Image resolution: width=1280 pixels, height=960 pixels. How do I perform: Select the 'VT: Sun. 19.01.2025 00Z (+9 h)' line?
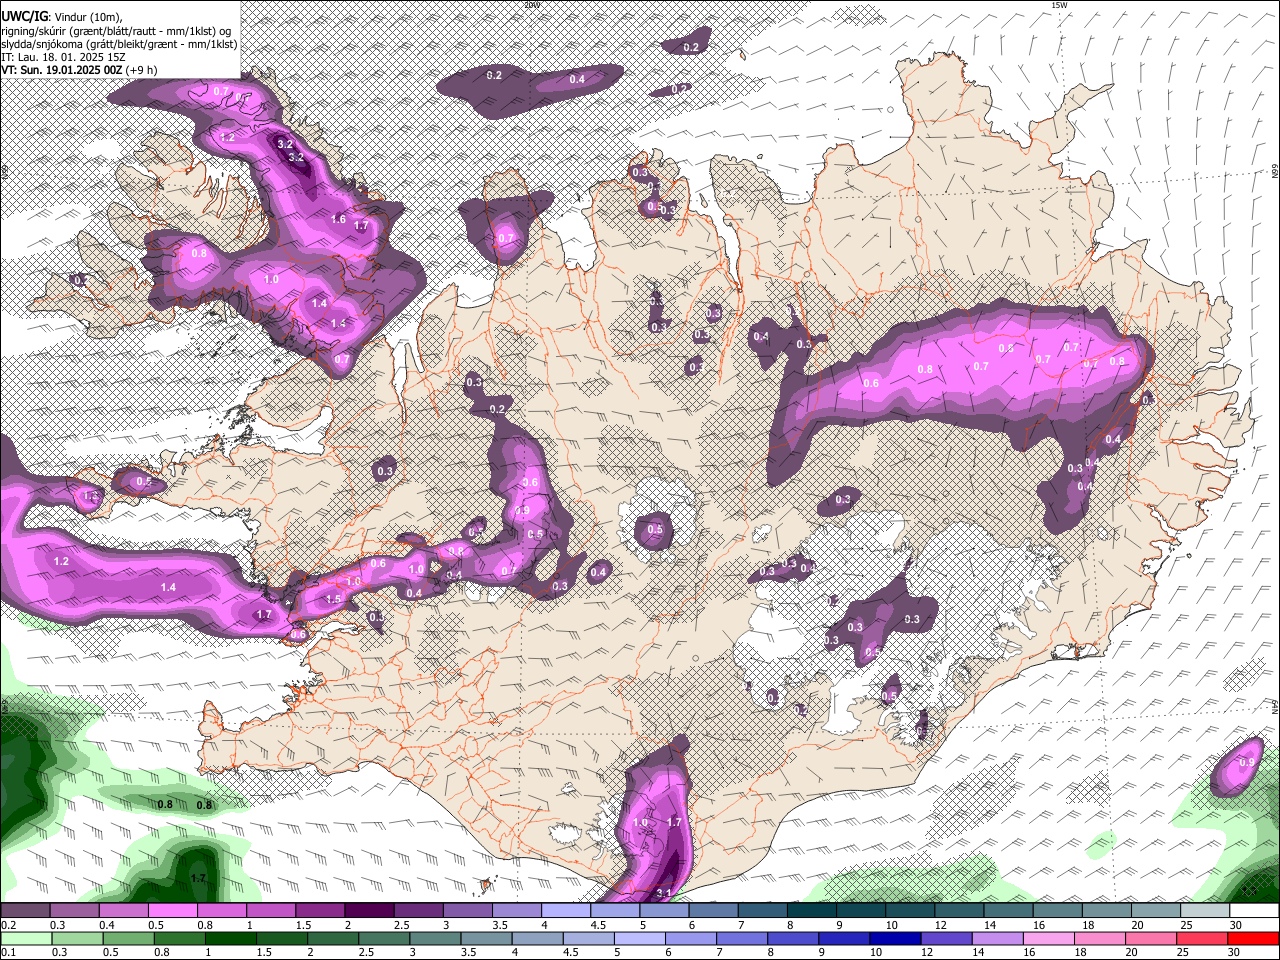(x=79, y=70)
